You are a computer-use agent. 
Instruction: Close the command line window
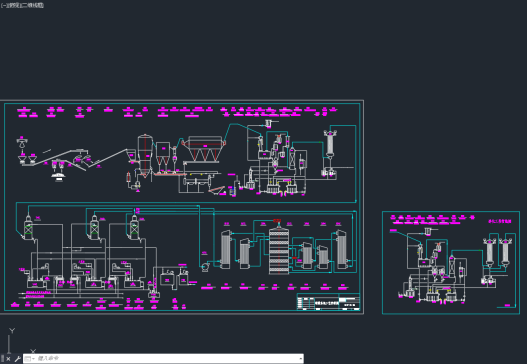point(9,359)
